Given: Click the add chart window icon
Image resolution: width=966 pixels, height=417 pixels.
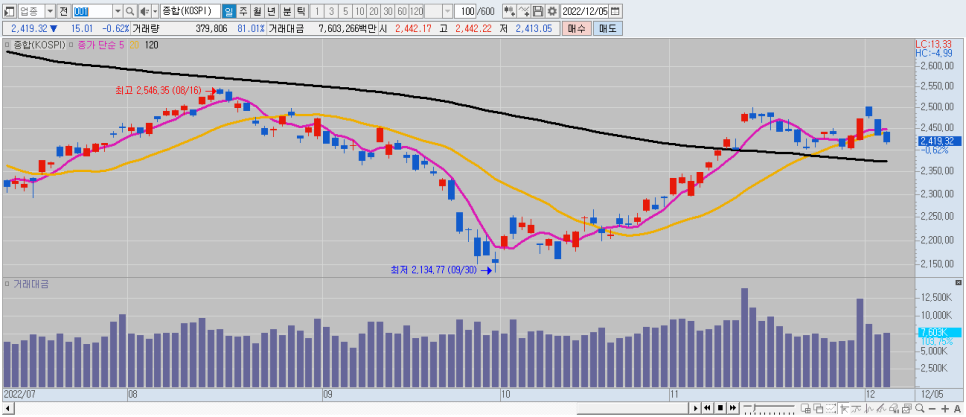Looking at the screenshot, I should [806, 408].
